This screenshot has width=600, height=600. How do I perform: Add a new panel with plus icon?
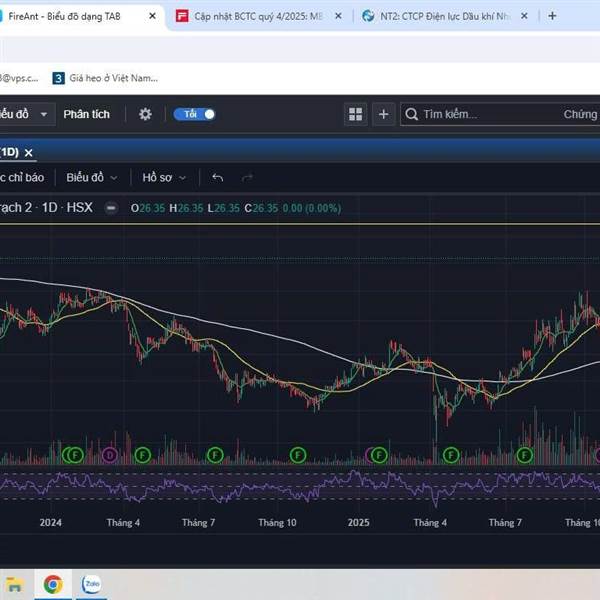click(384, 114)
